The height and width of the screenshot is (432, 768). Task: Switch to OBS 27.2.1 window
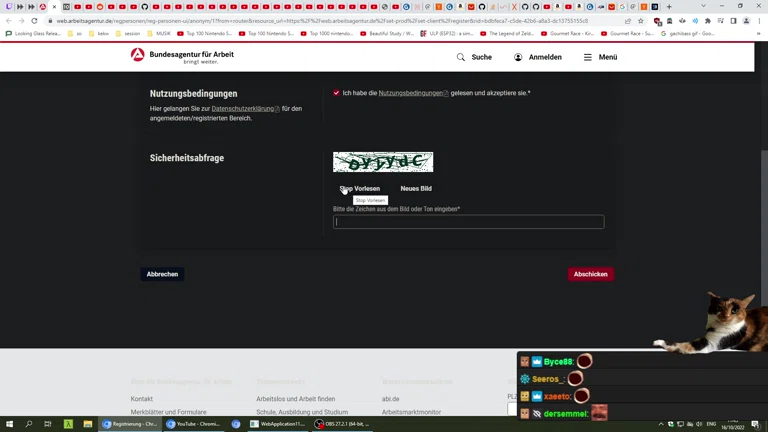[343, 424]
